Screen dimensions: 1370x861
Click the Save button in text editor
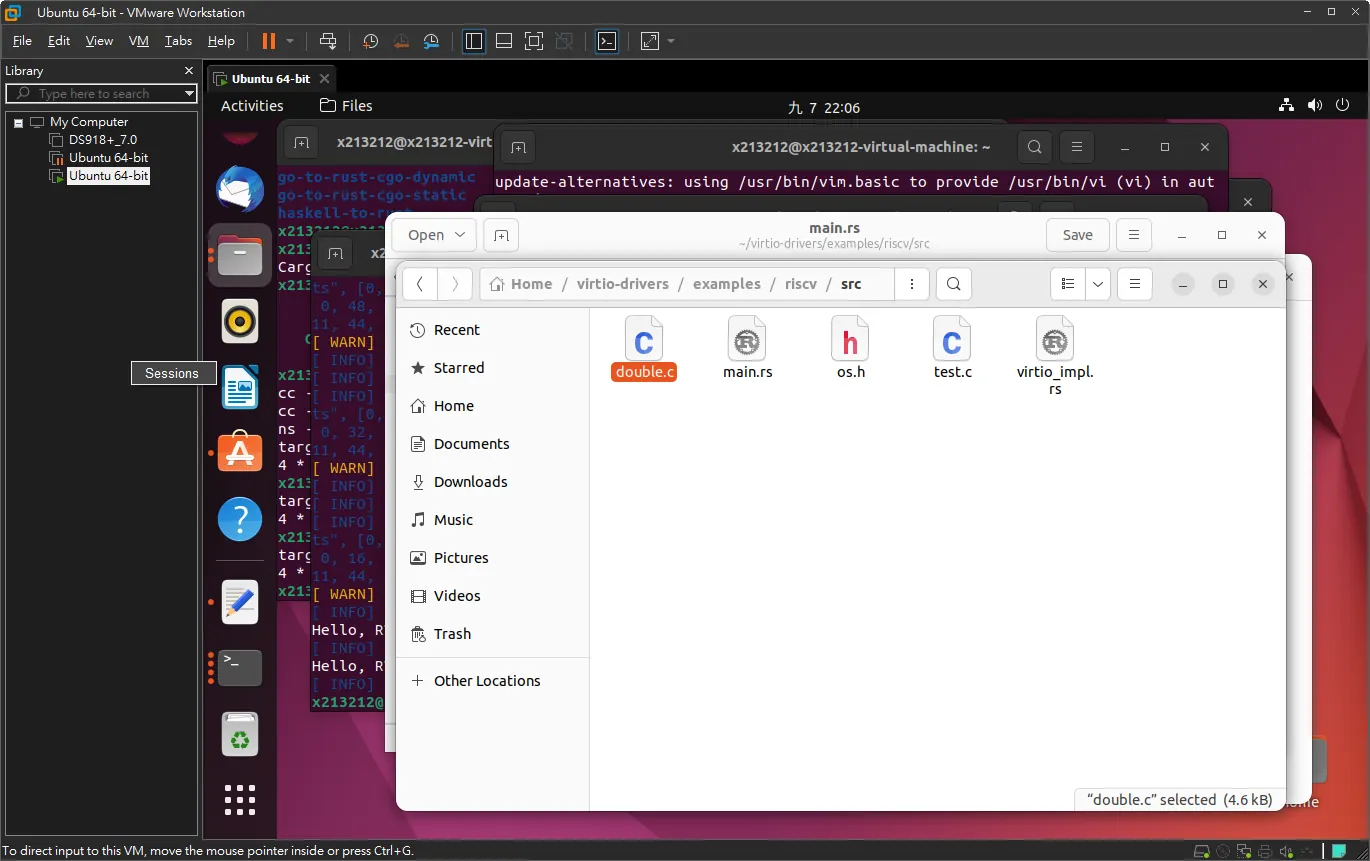pyautogui.click(x=1077, y=235)
